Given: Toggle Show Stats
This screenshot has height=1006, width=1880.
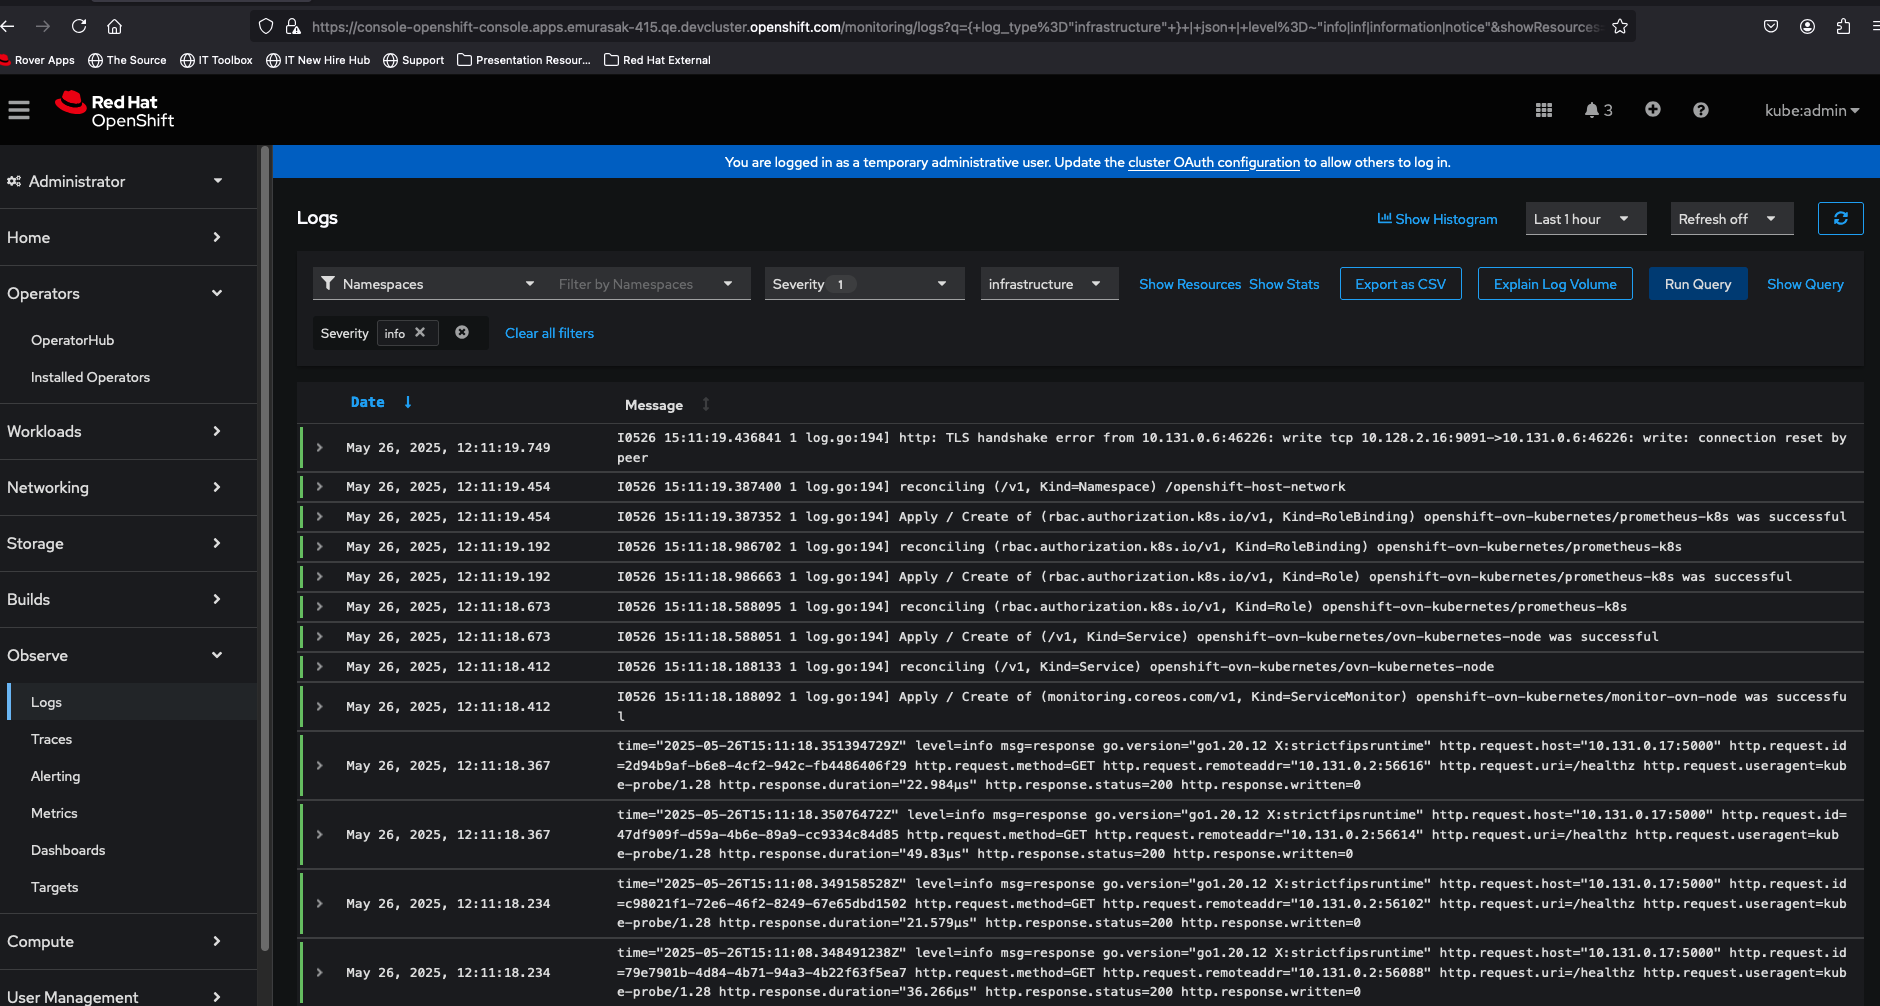Looking at the screenshot, I should click(1284, 284).
